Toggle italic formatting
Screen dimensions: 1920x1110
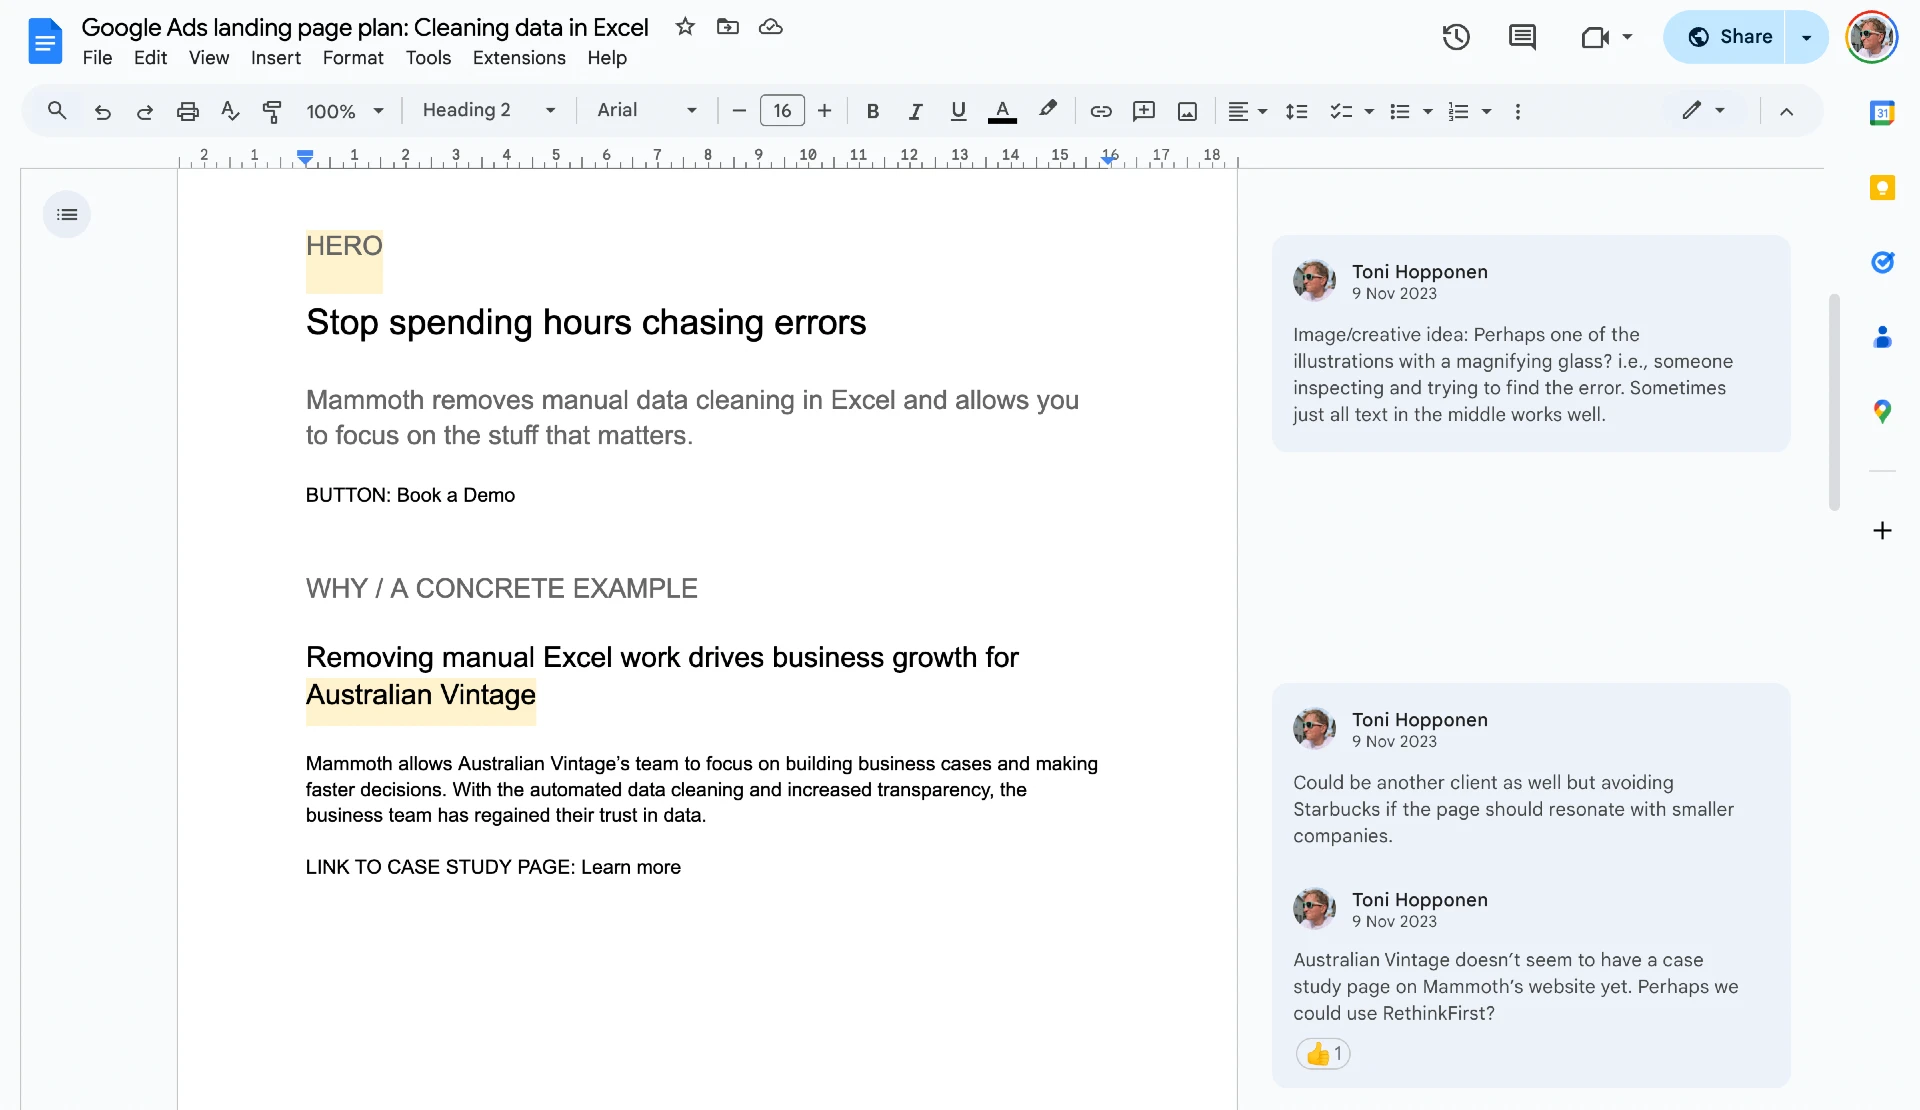pyautogui.click(x=915, y=111)
